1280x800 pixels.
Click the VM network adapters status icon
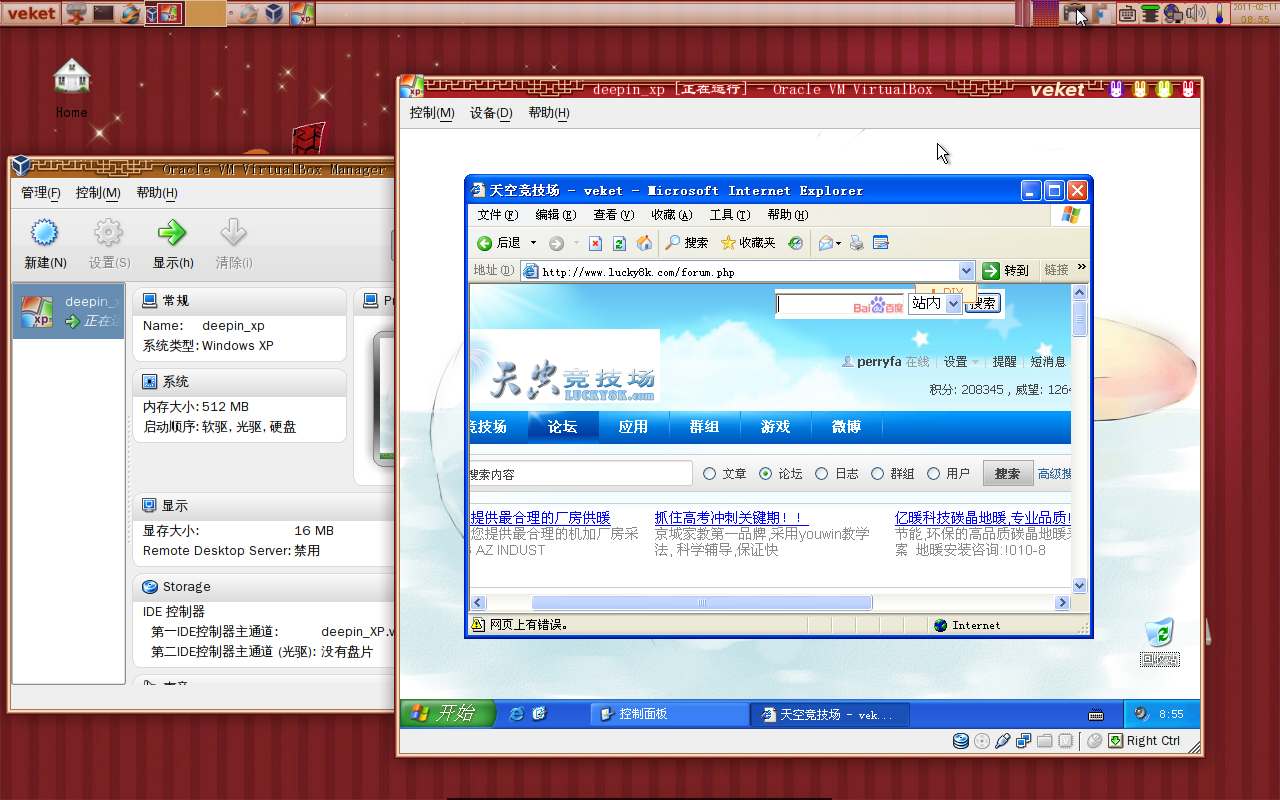(1024, 741)
